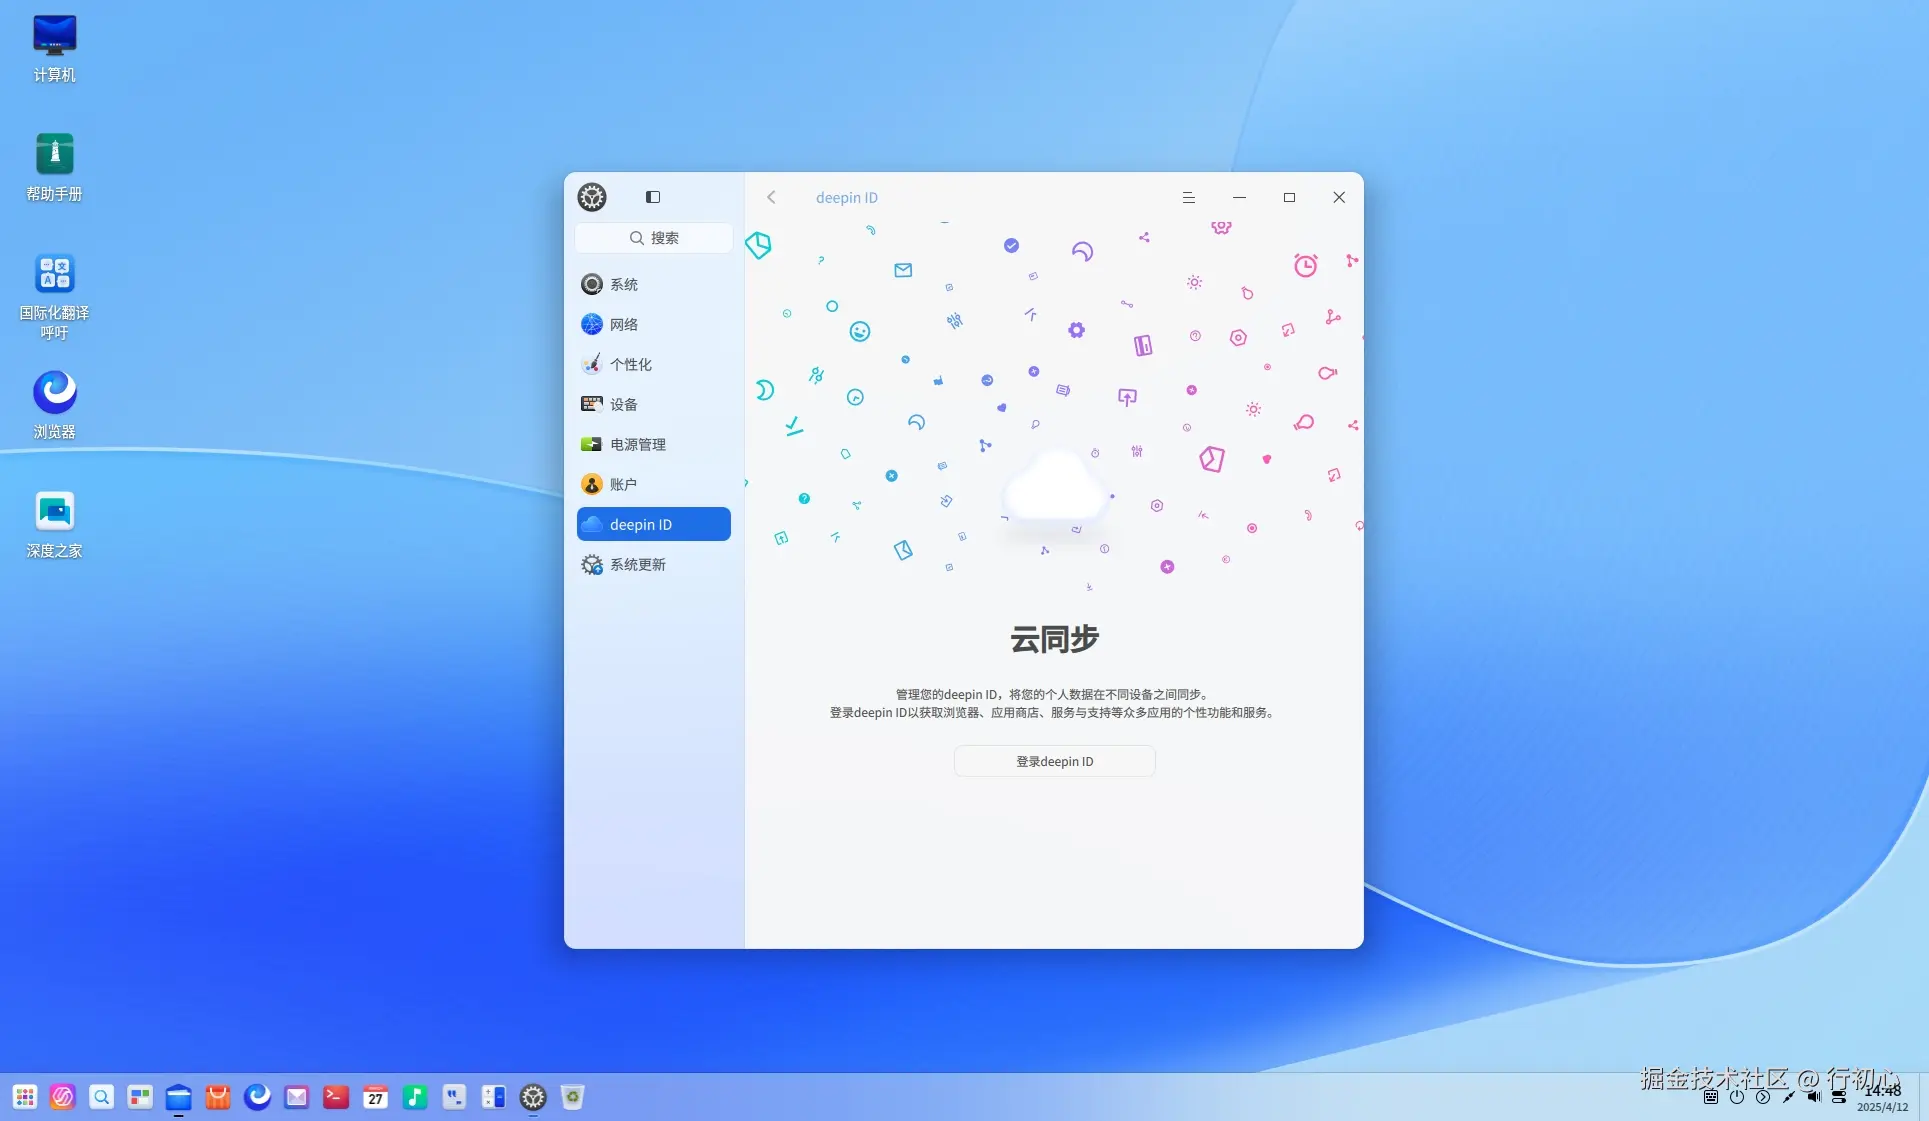Click the 搜索 search field
The image size is (1929, 1121).
tap(653, 238)
